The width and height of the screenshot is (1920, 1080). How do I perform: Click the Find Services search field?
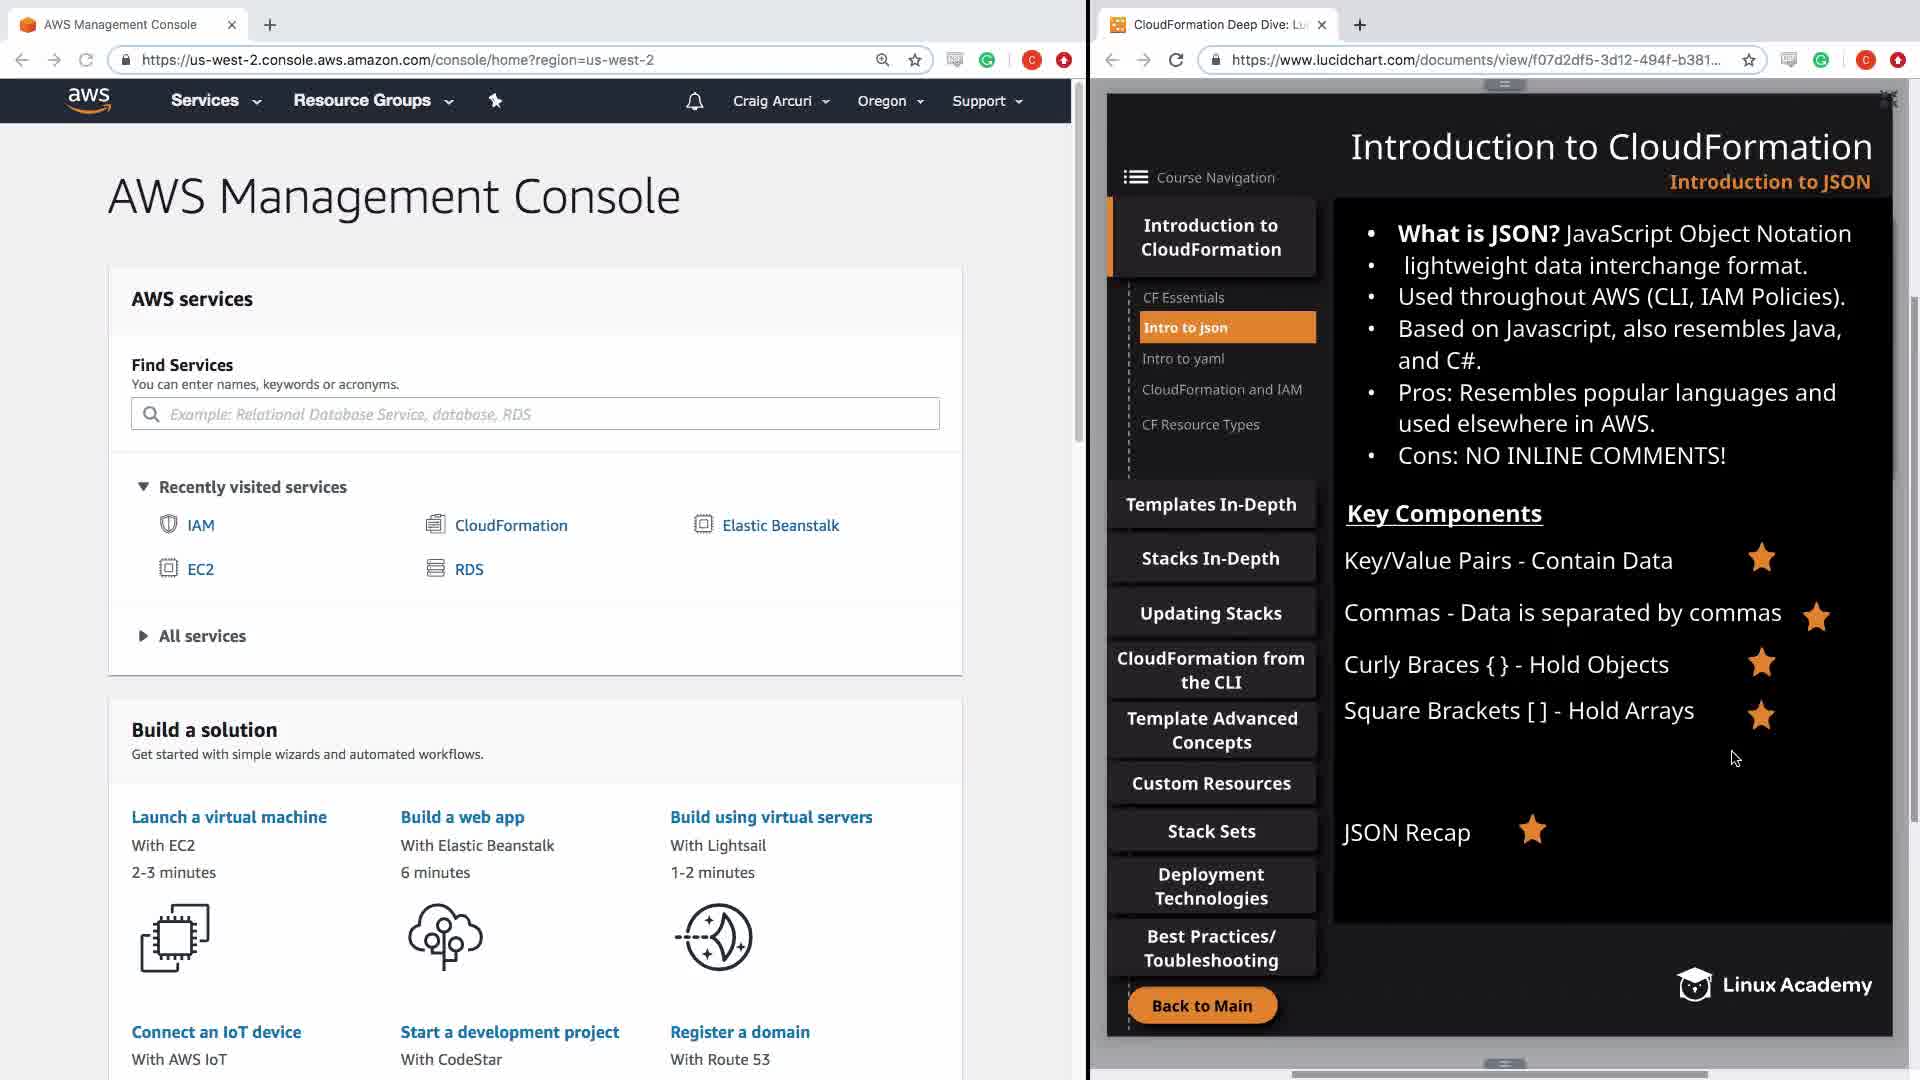click(x=535, y=414)
